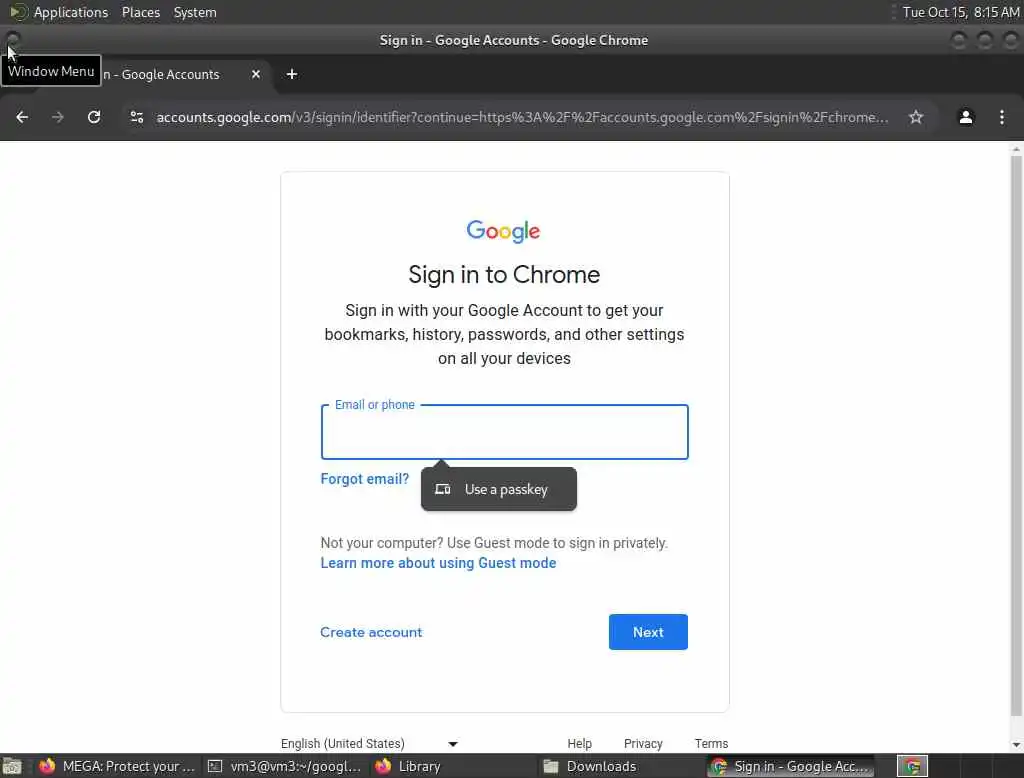Open the Privacy footer link
1024x778 pixels.
pyautogui.click(x=643, y=743)
